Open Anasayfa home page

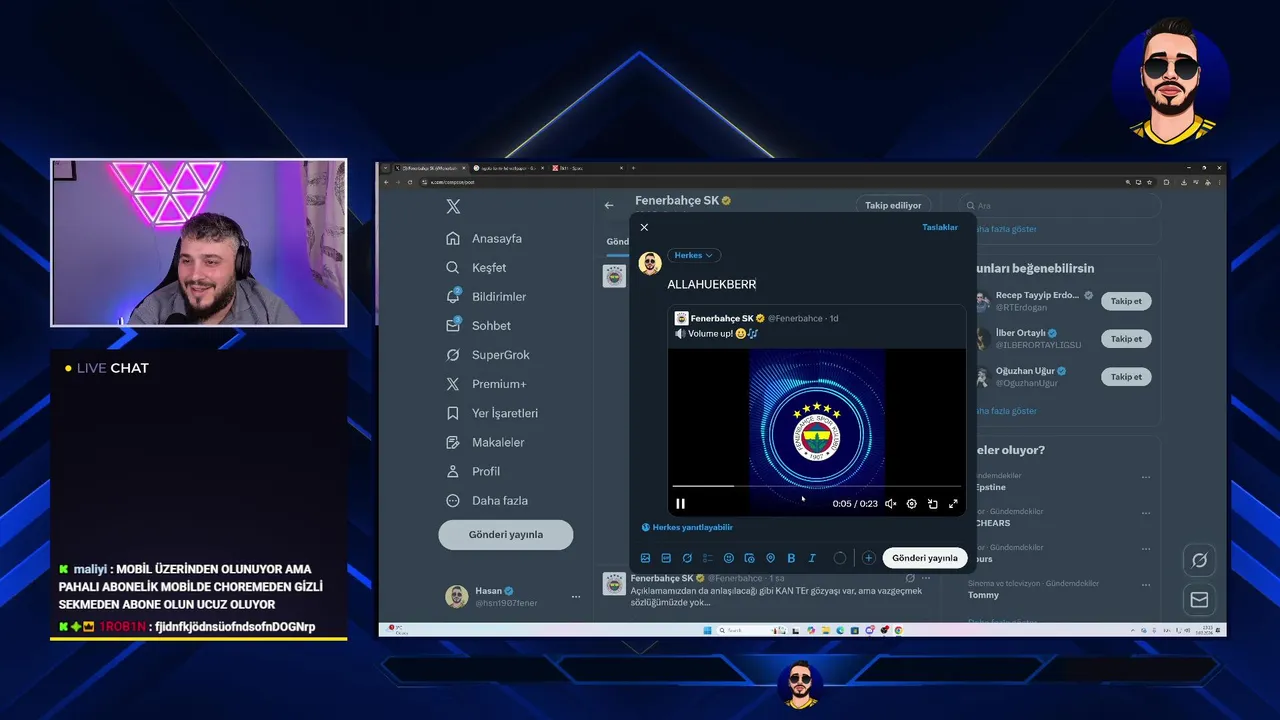pos(484,239)
